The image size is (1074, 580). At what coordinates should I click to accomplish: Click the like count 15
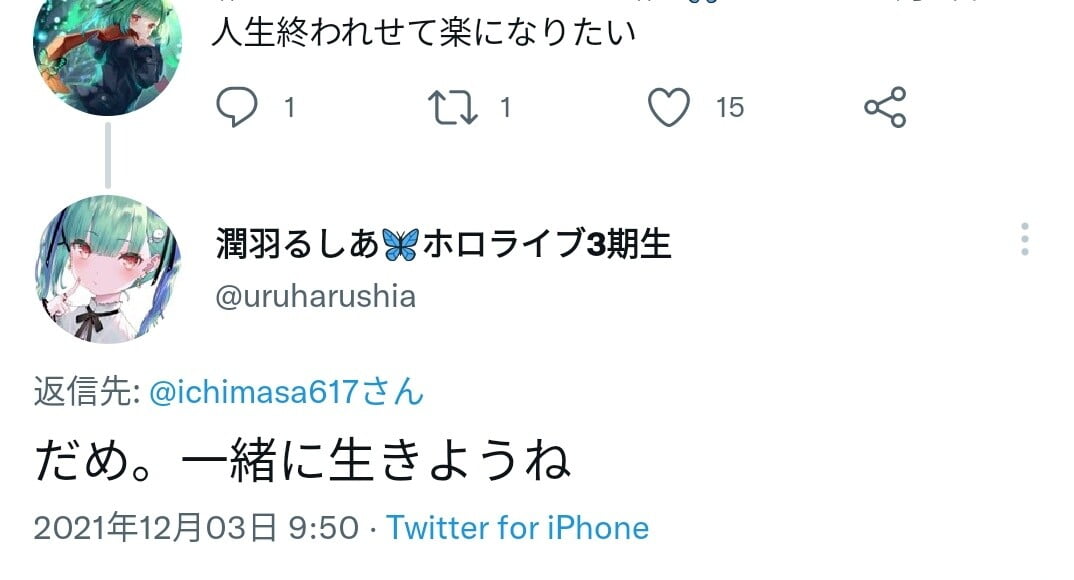click(x=730, y=107)
